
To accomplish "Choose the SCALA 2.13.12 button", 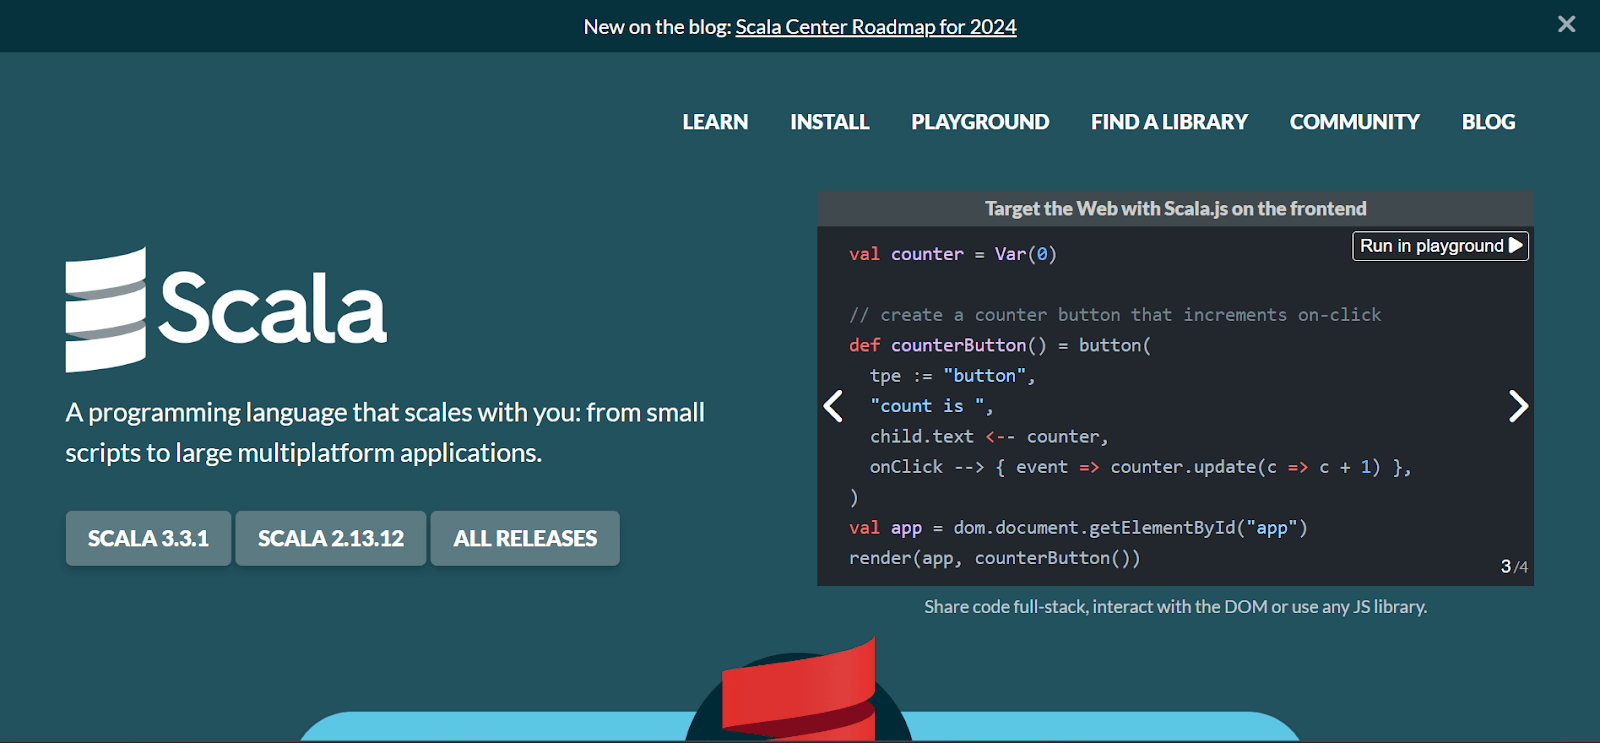I will 331,538.
